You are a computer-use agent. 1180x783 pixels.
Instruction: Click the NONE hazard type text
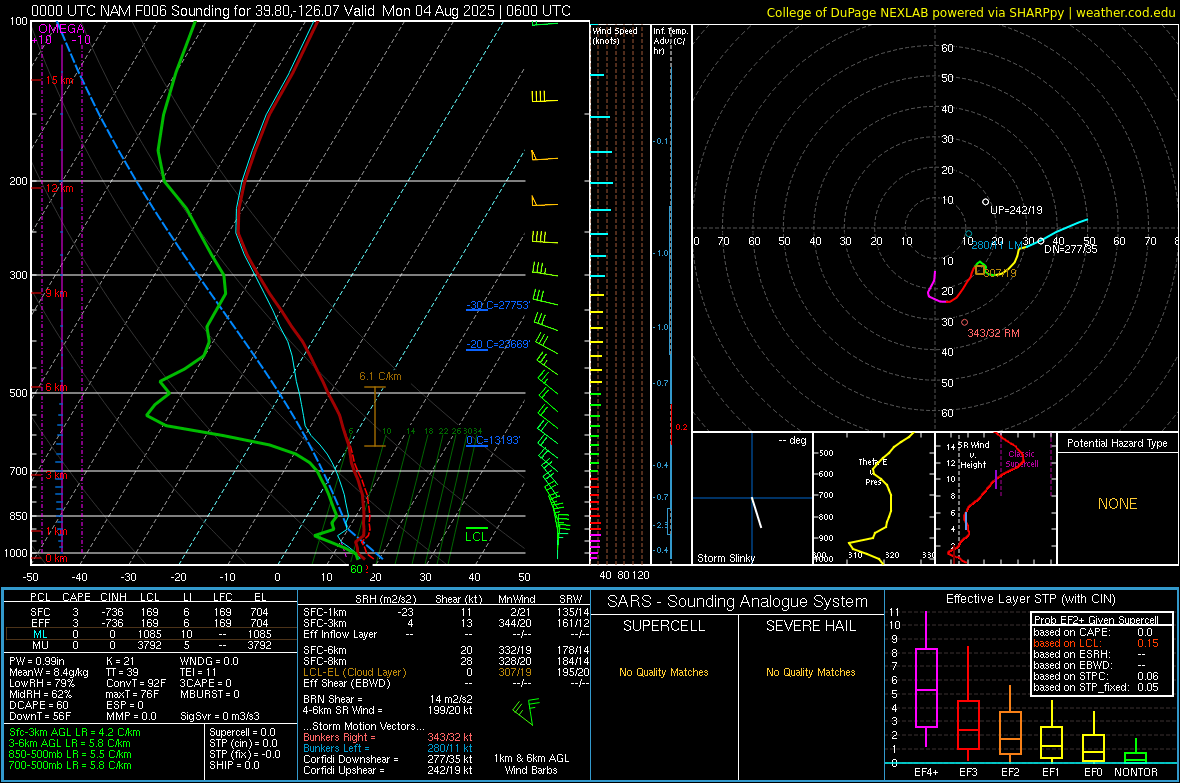(x=1117, y=504)
